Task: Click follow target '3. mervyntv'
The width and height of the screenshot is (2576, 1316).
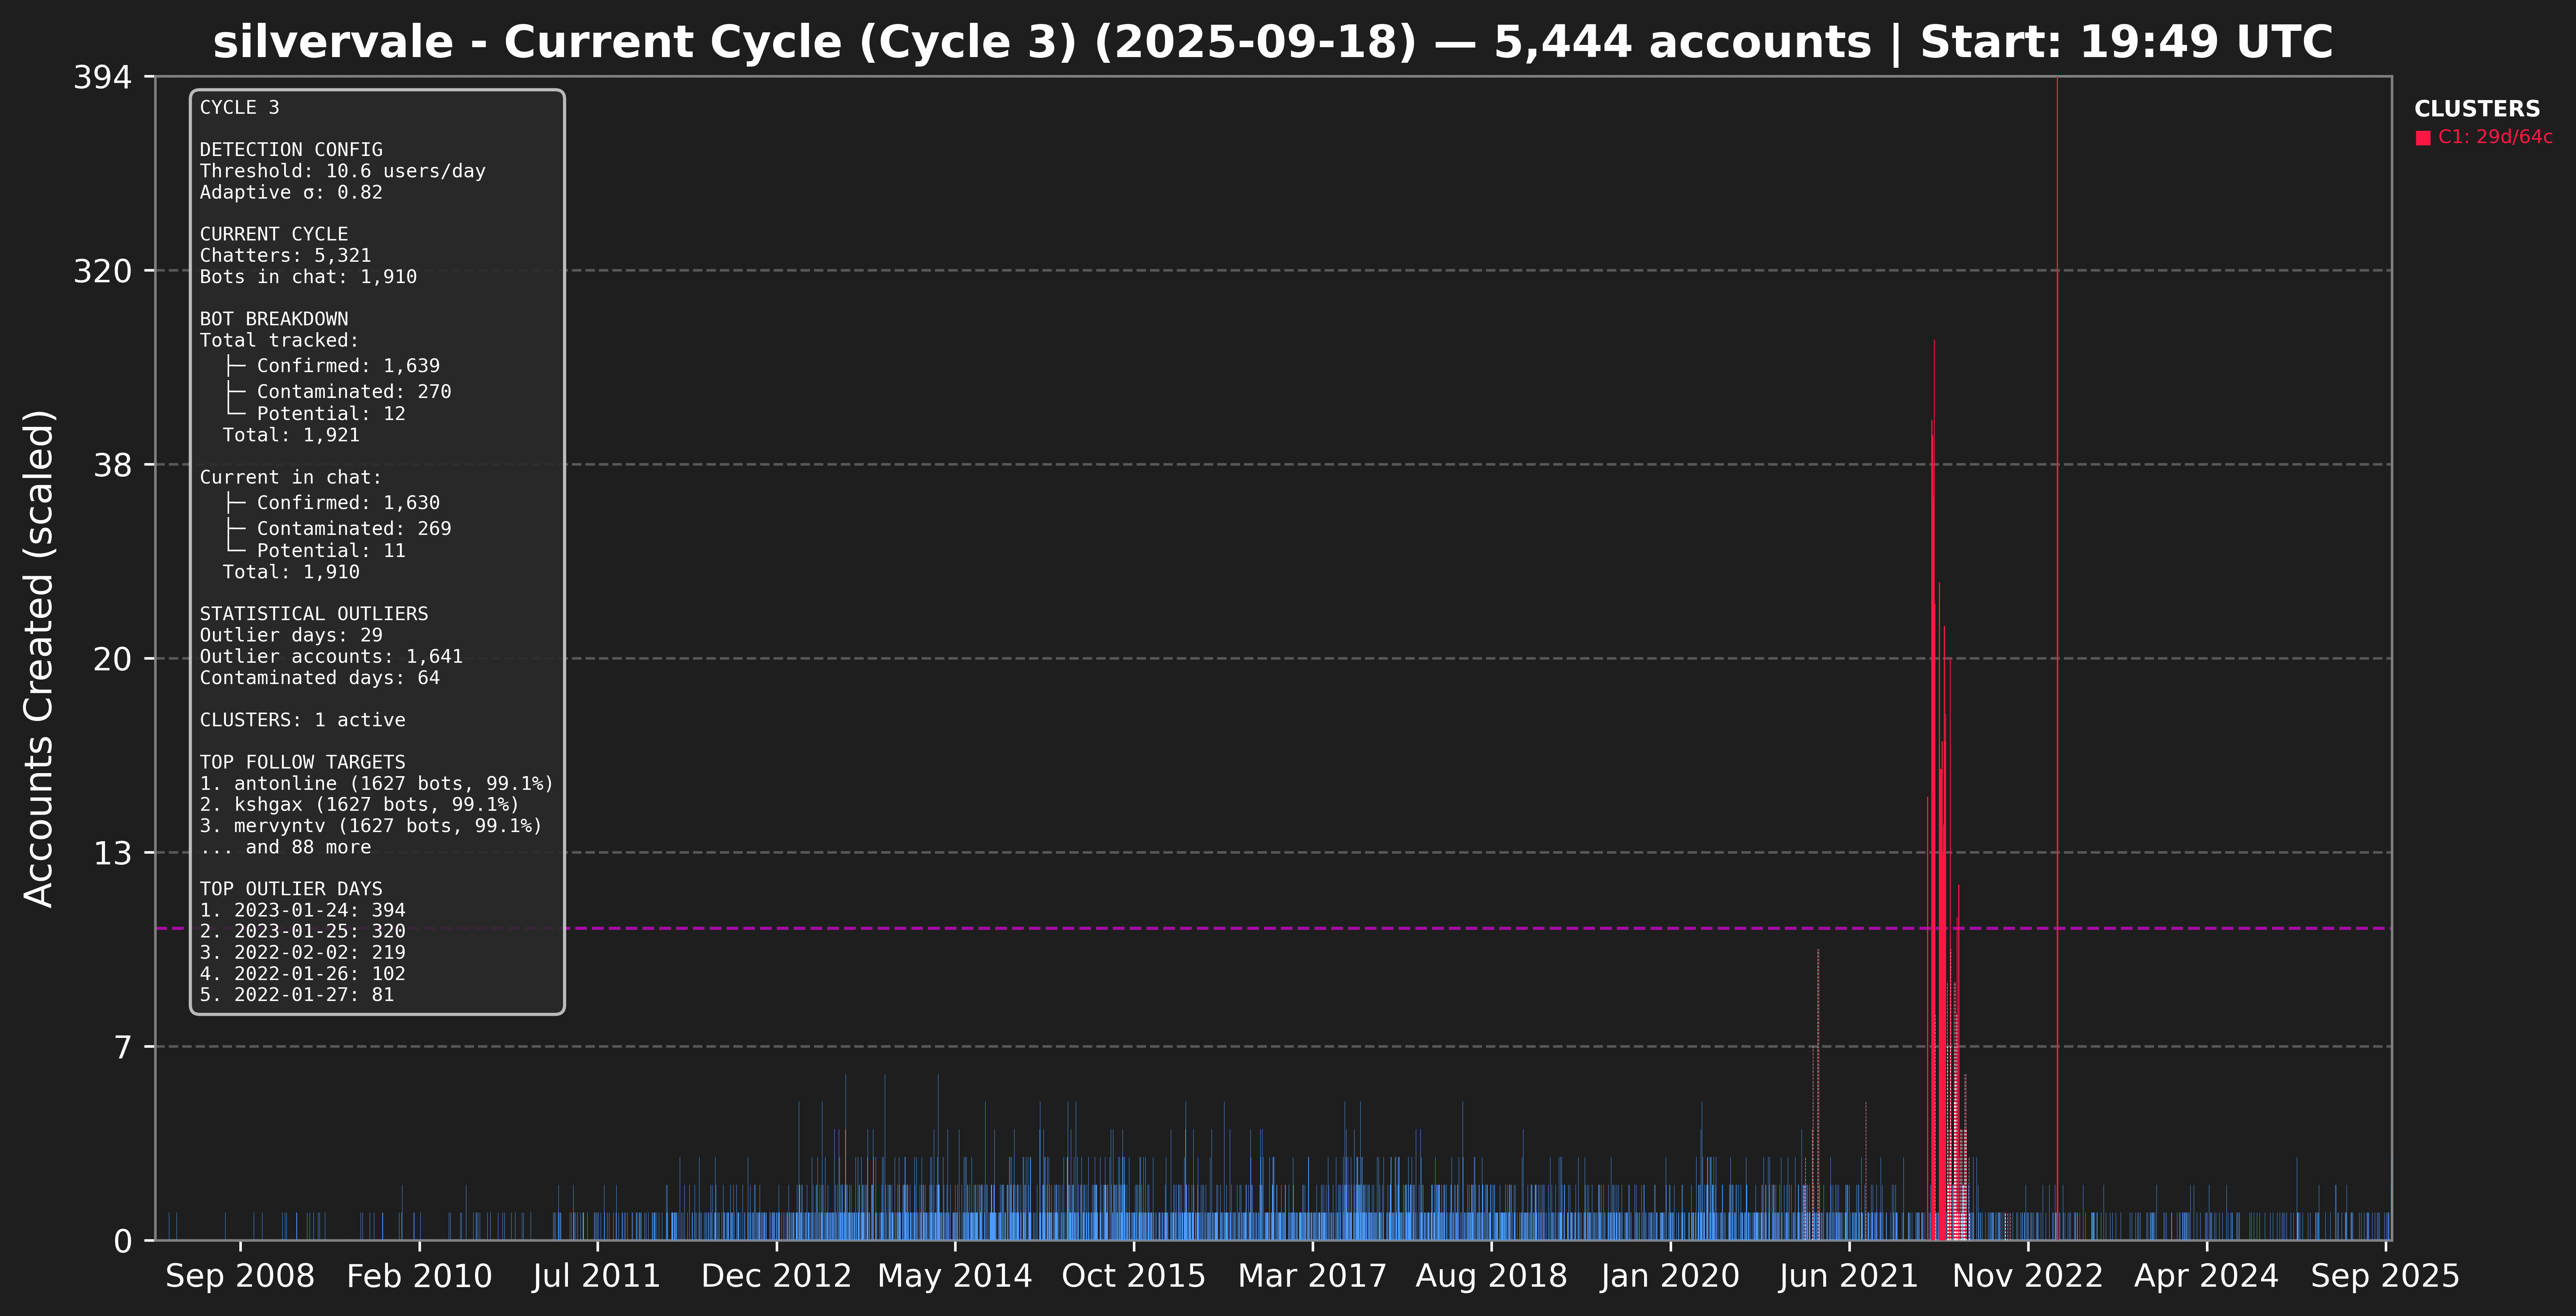Action: [371, 826]
